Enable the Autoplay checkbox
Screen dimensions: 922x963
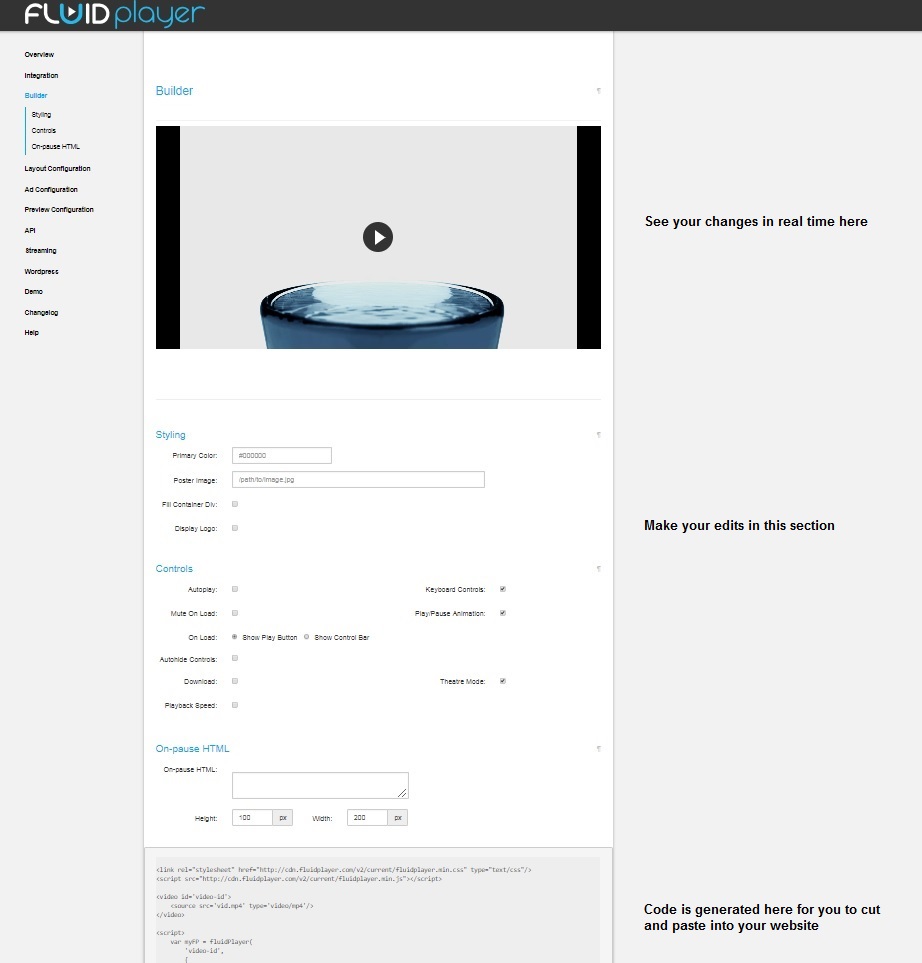235,589
